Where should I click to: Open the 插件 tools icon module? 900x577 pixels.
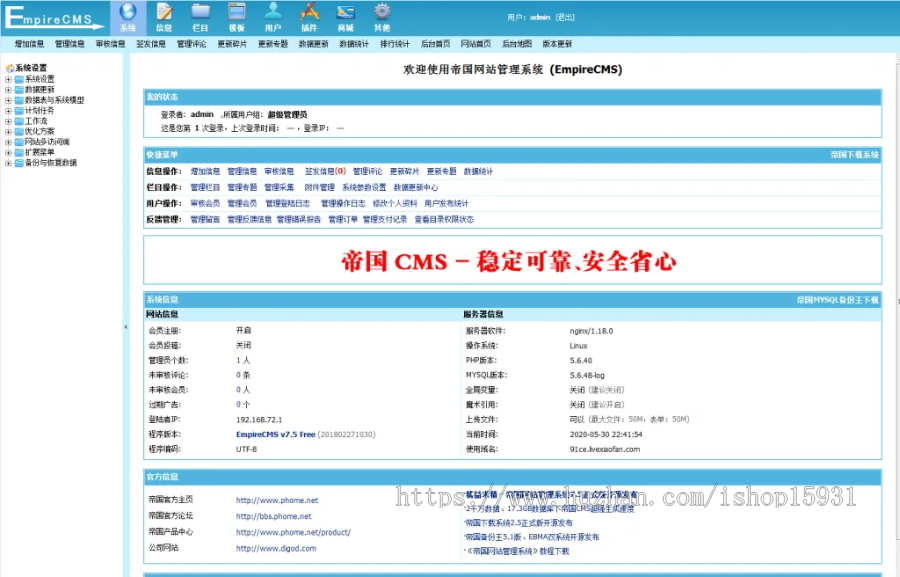coord(309,17)
